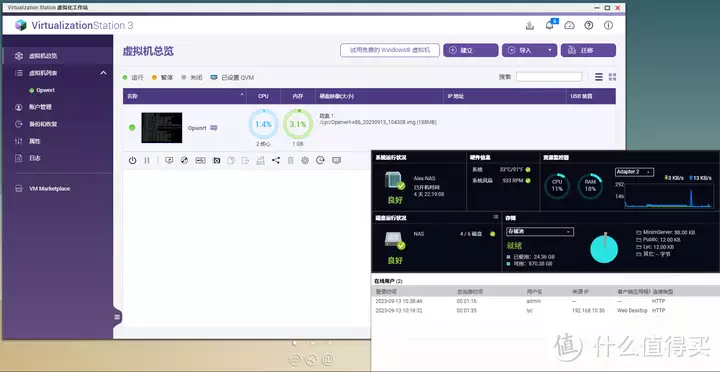Click the clone VM document icon

[x=231, y=160]
